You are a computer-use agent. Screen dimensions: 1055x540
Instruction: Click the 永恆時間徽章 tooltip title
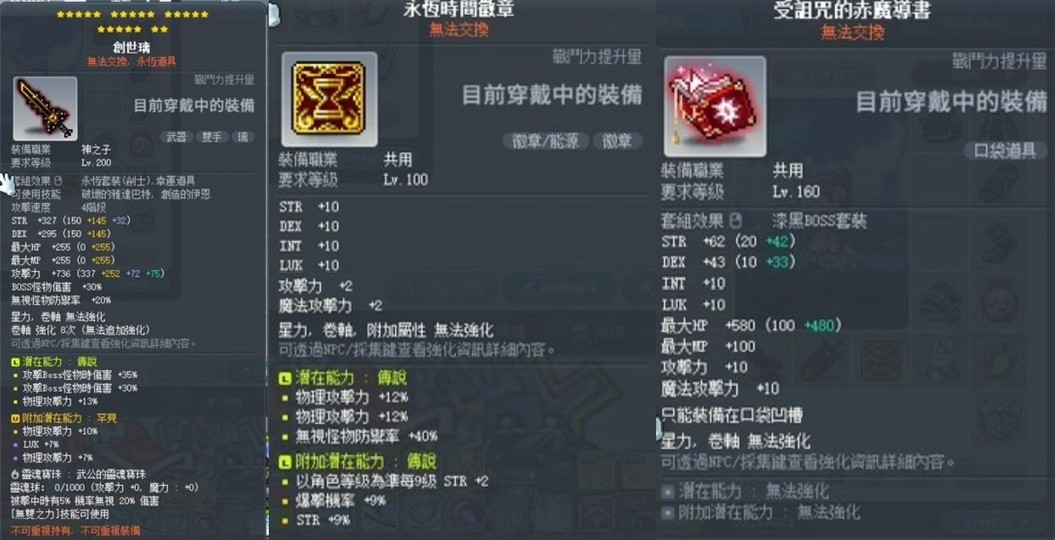coord(459,9)
